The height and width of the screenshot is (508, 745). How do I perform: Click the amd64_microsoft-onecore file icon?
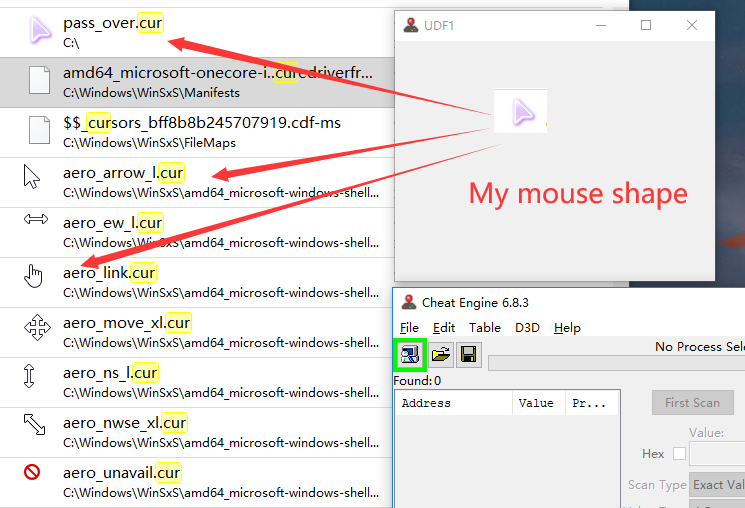pos(39,80)
